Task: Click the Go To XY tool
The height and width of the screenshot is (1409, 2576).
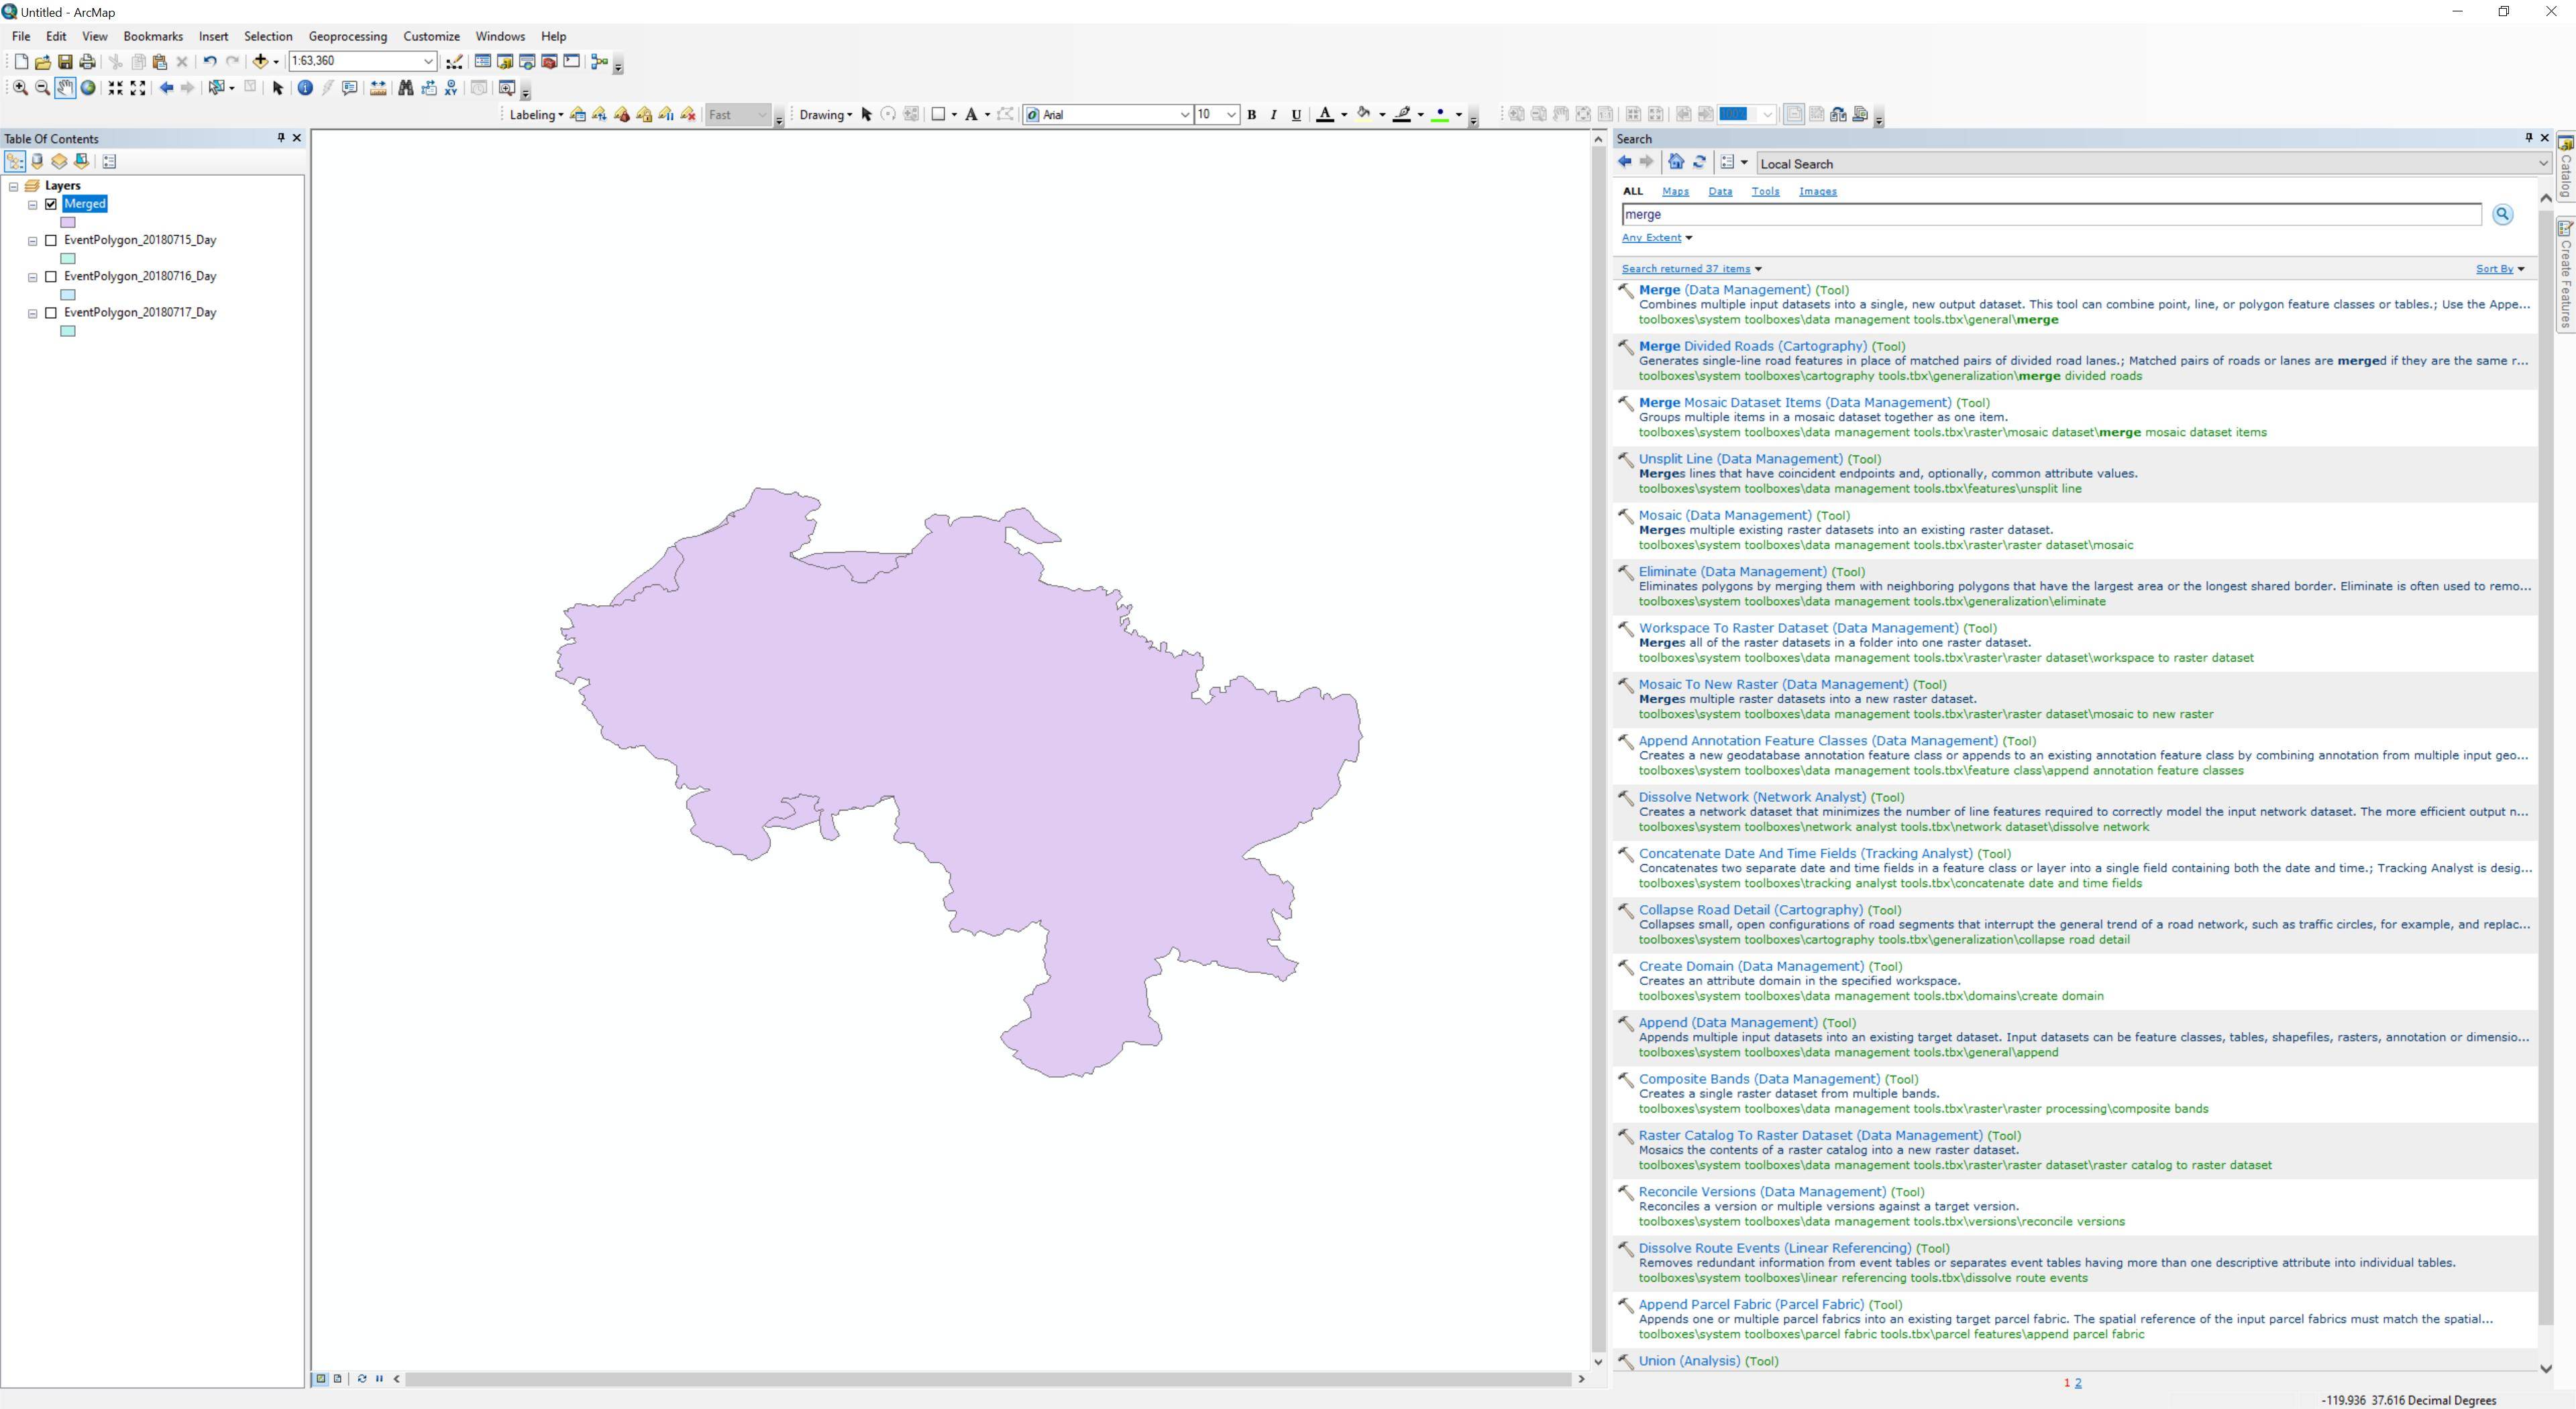Action: coord(451,88)
